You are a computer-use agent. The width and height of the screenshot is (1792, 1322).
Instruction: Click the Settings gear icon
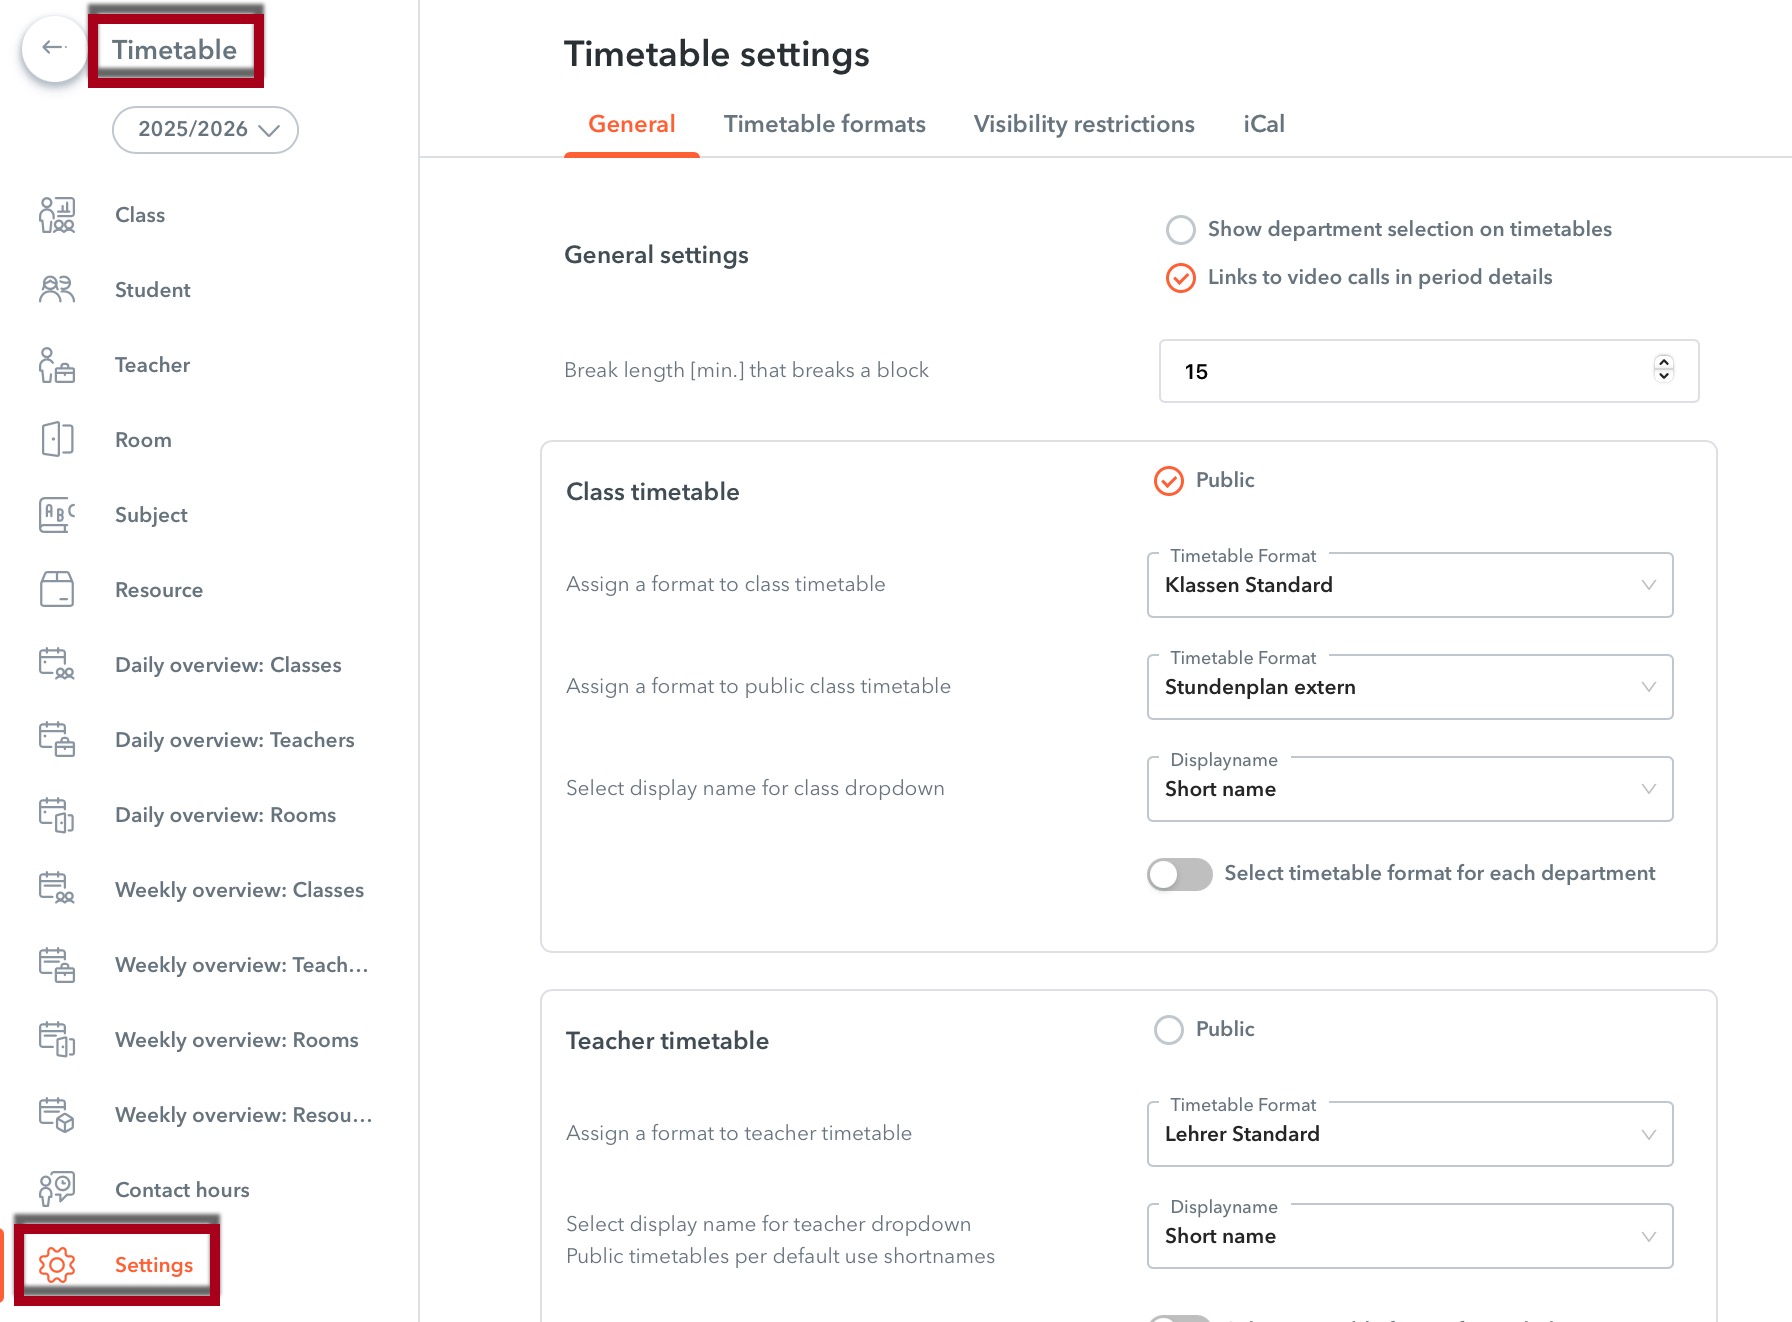click(x=57, y=1265)
